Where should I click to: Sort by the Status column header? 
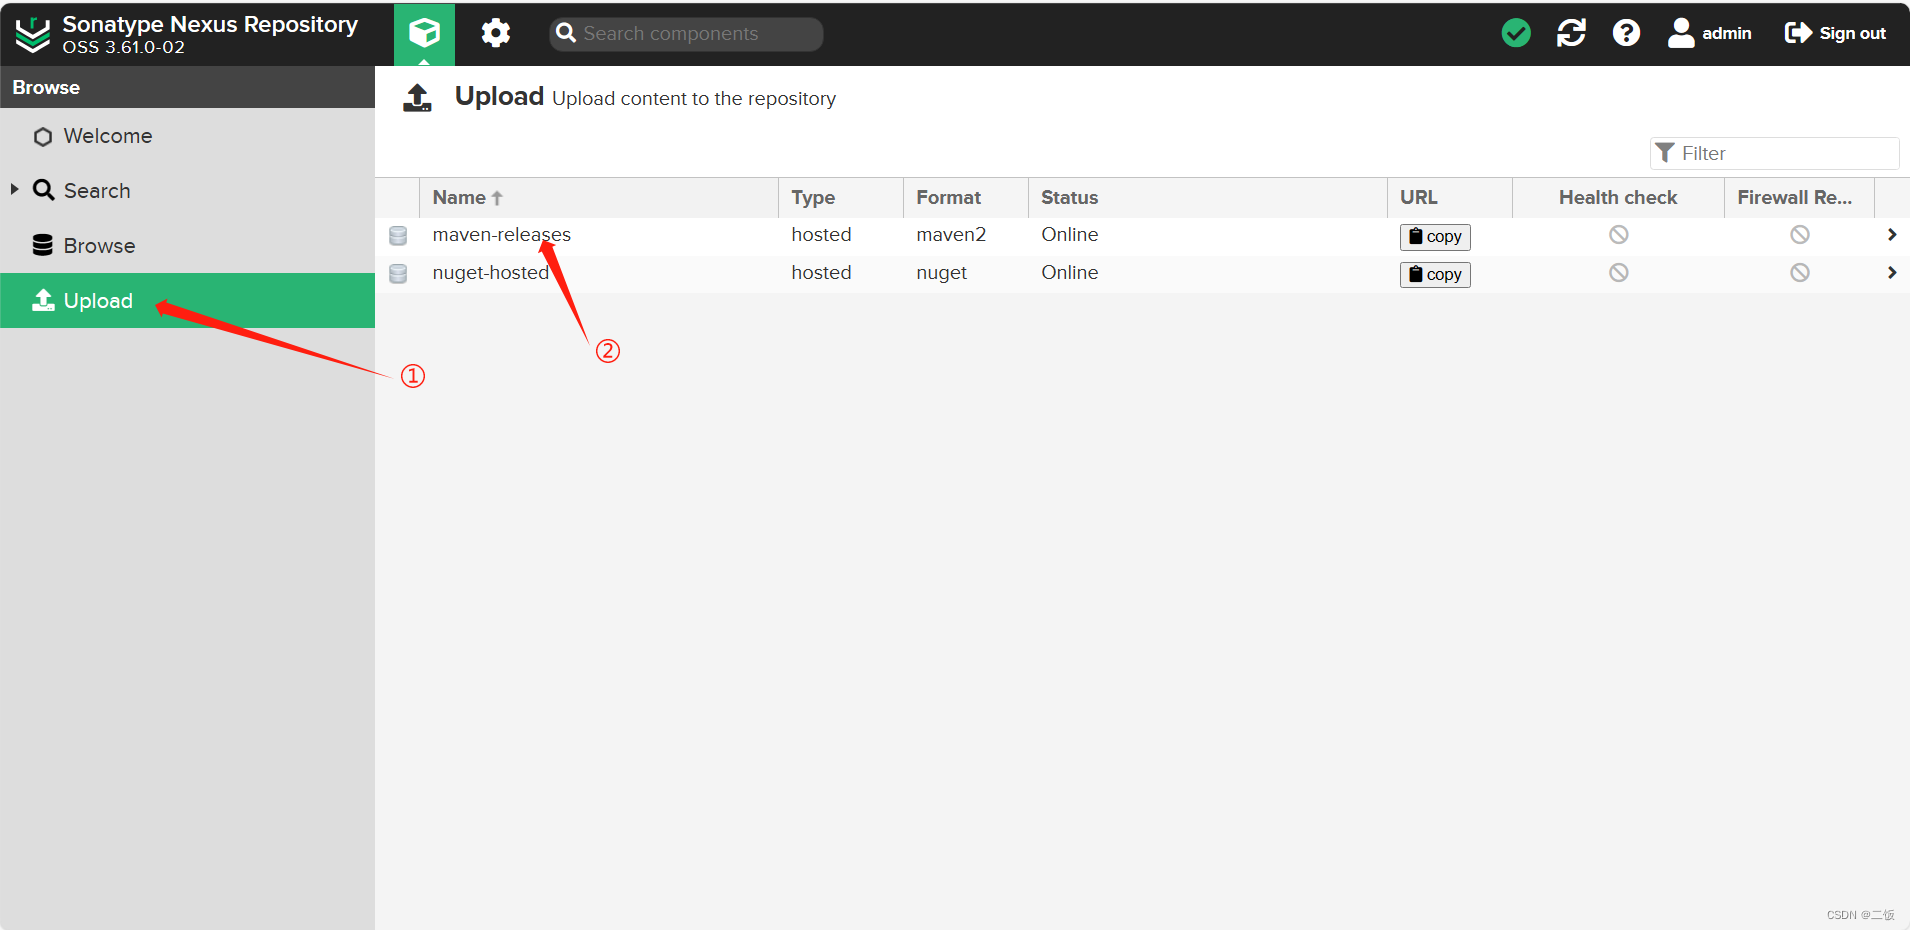(x=1207, y=198)
